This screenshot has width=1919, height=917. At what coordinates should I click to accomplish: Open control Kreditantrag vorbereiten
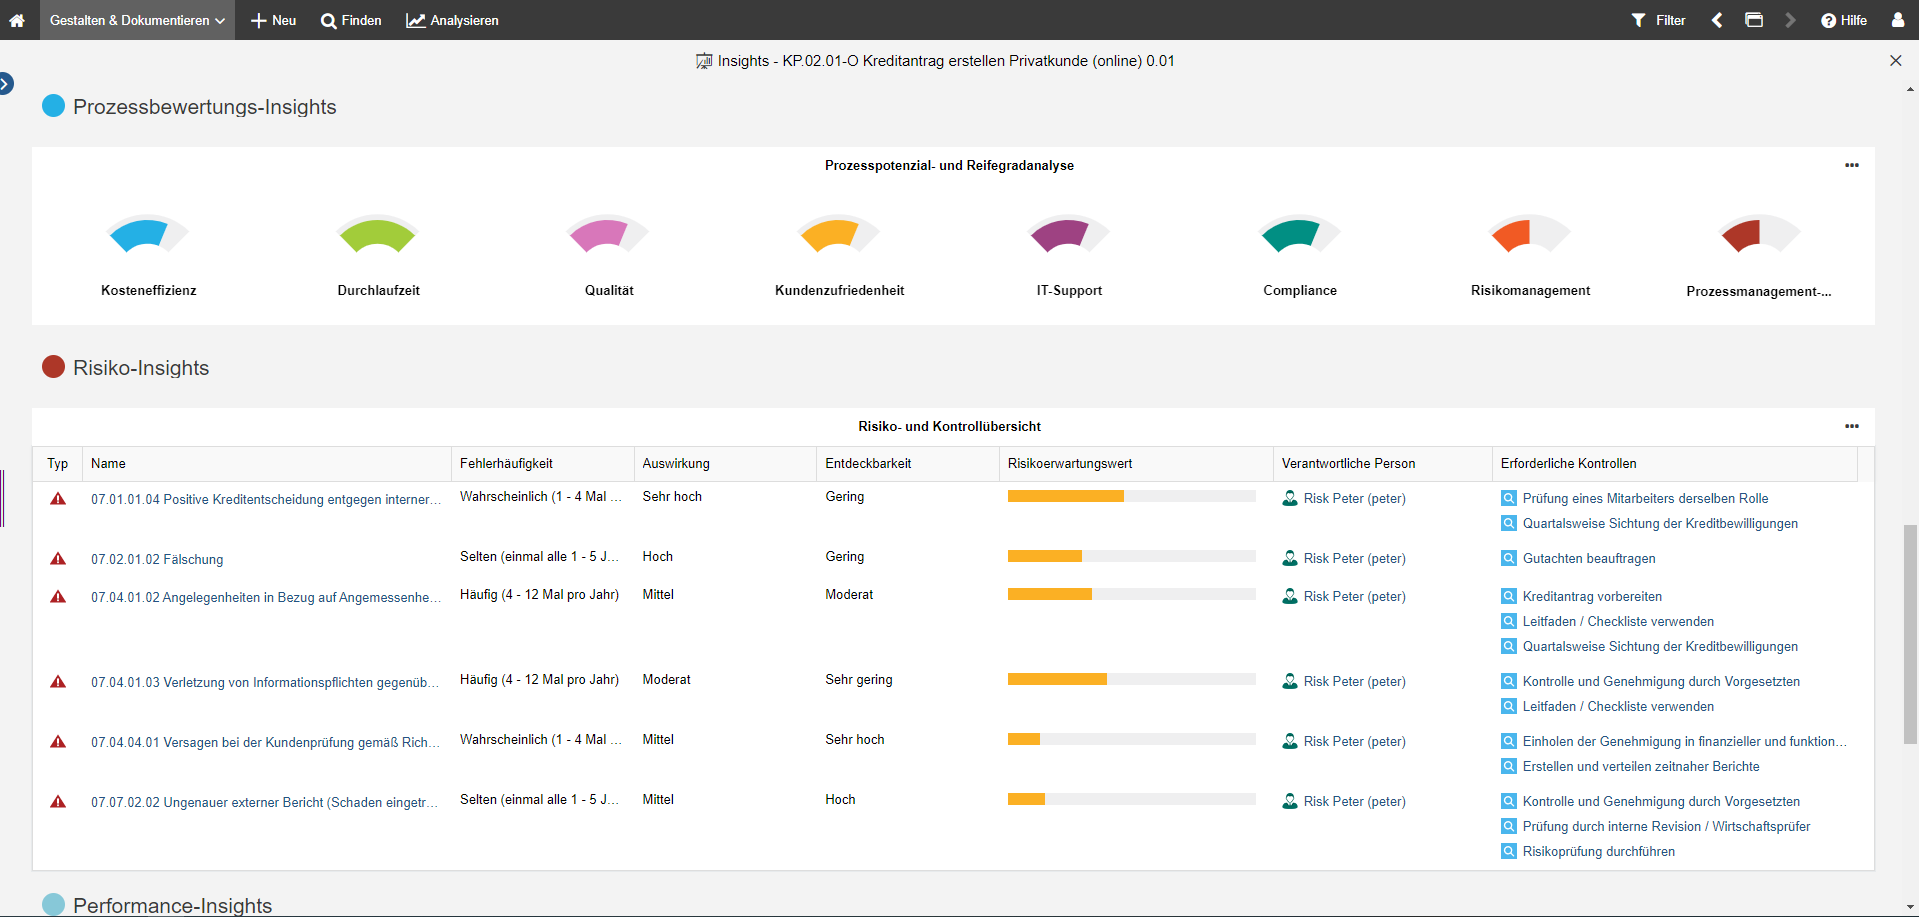point(1592,596)
